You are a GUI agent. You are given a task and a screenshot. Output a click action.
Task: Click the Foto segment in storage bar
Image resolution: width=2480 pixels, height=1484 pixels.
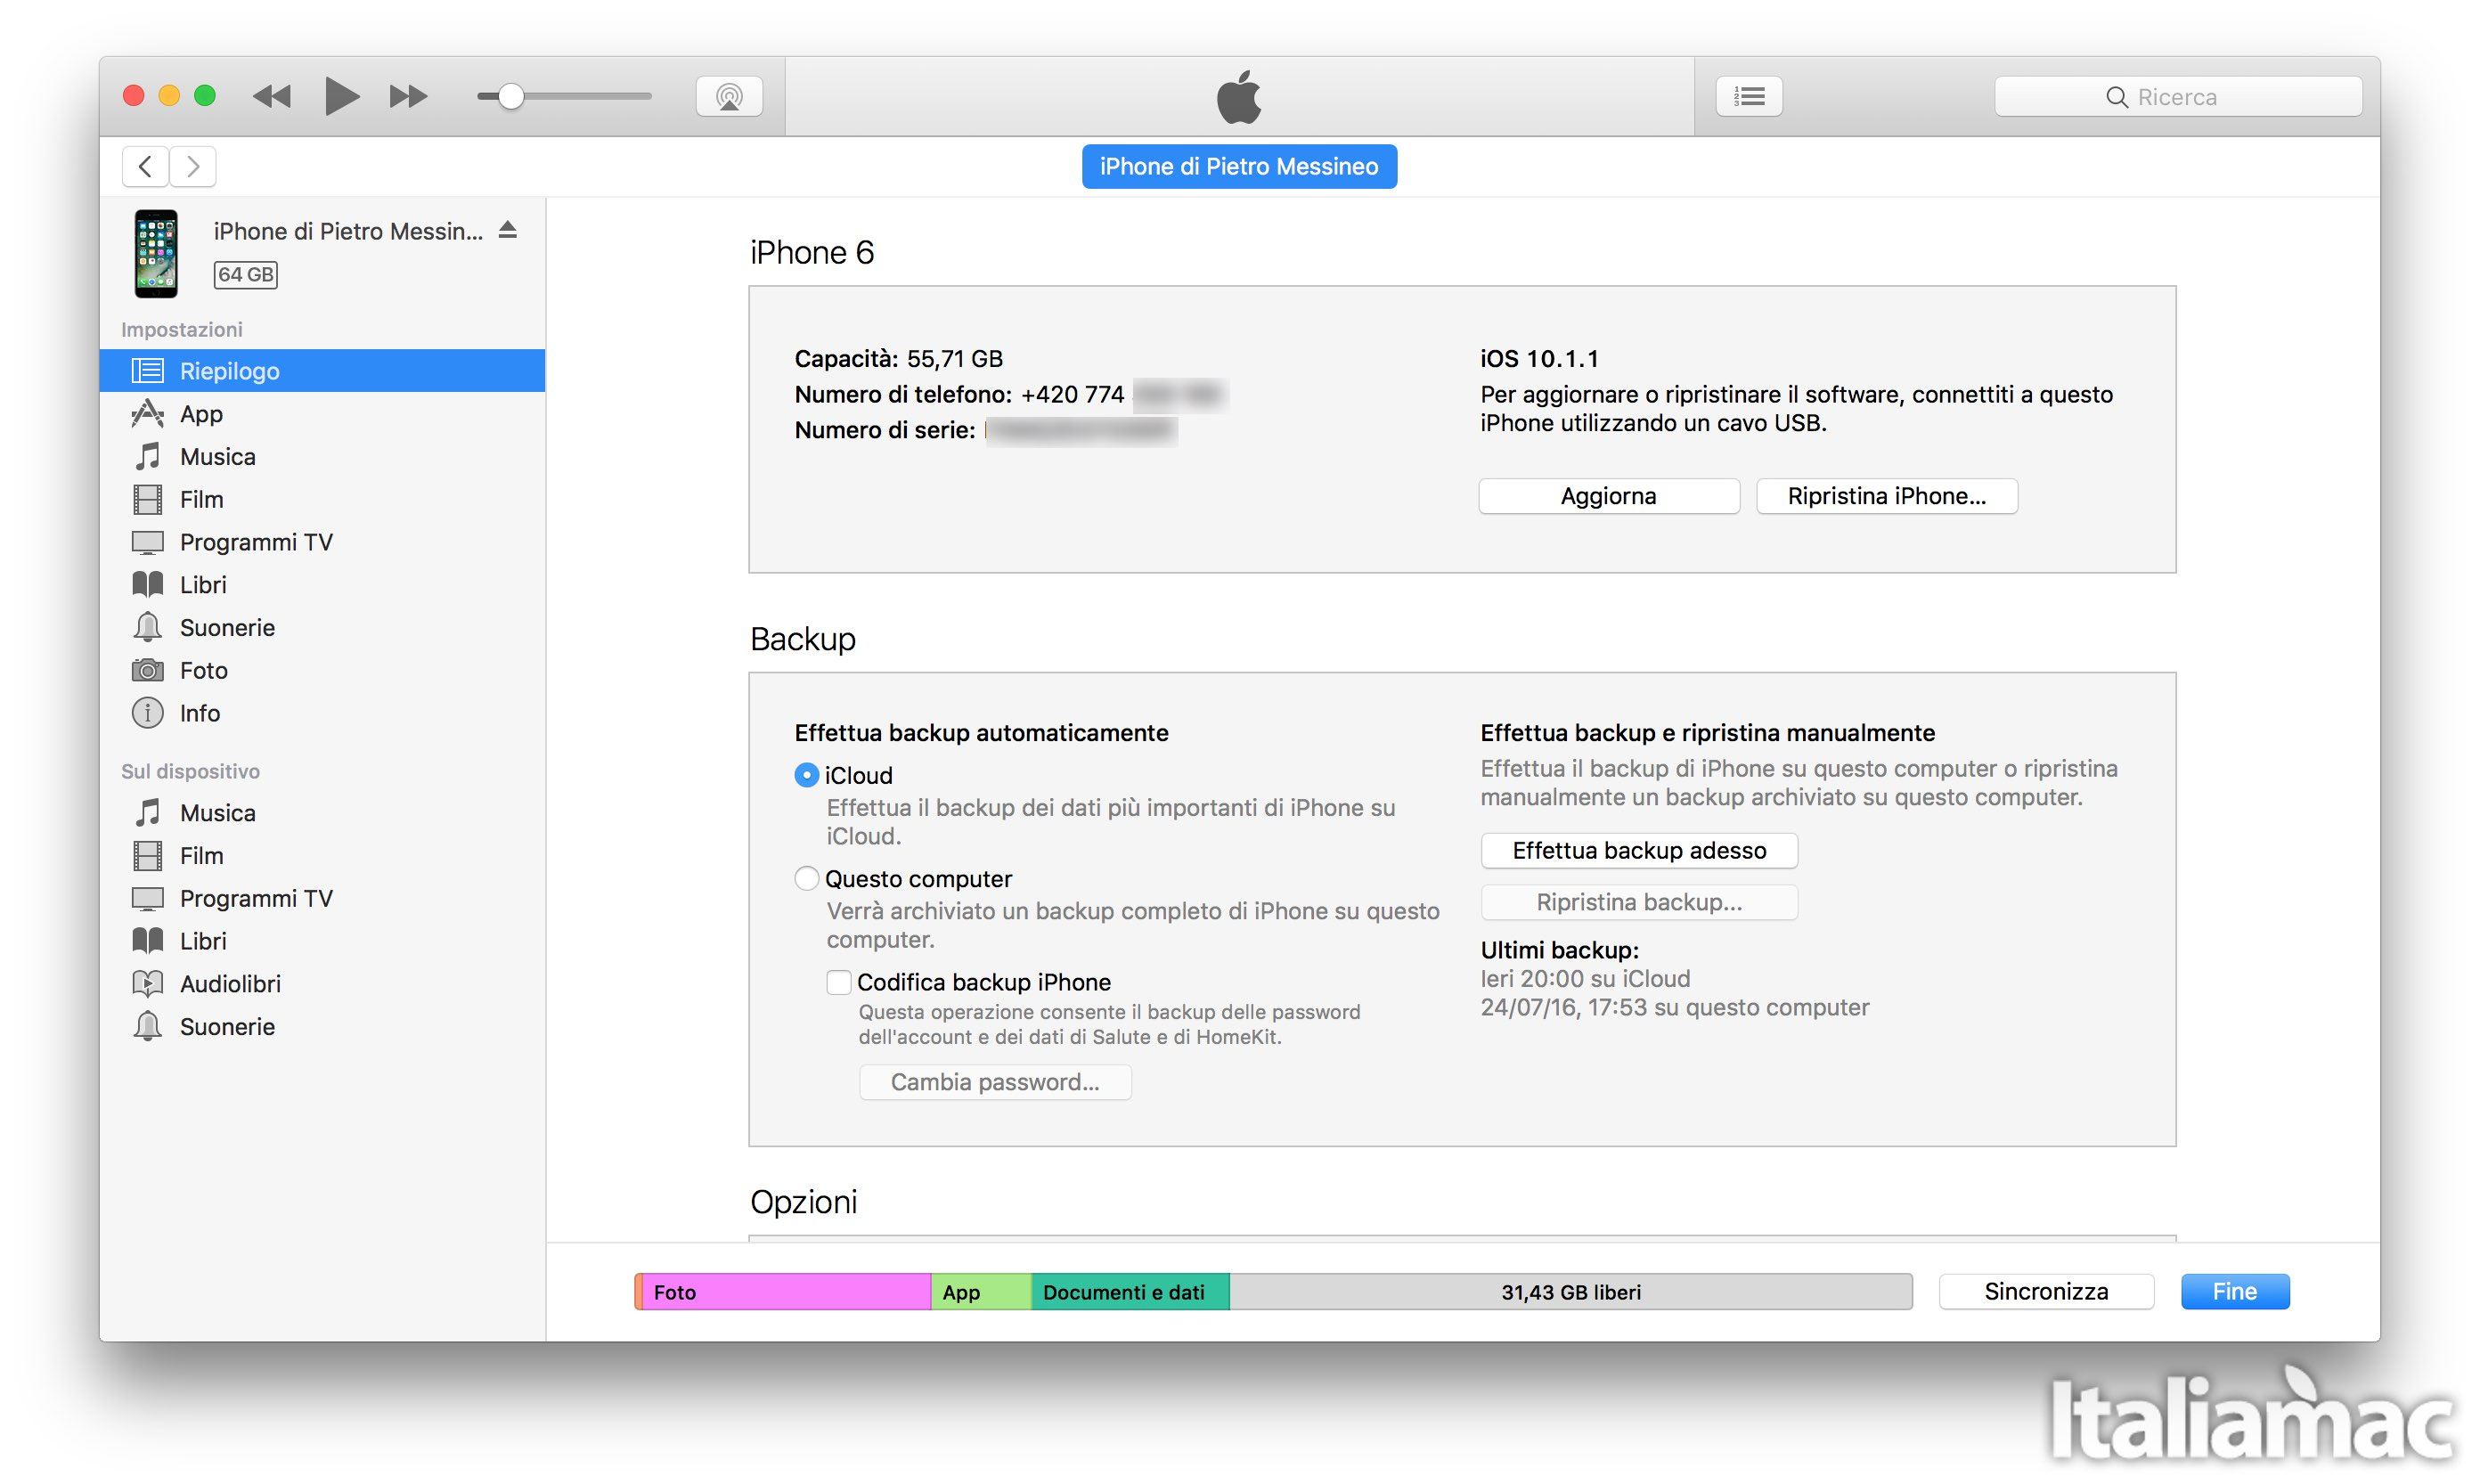point(785,1292)
